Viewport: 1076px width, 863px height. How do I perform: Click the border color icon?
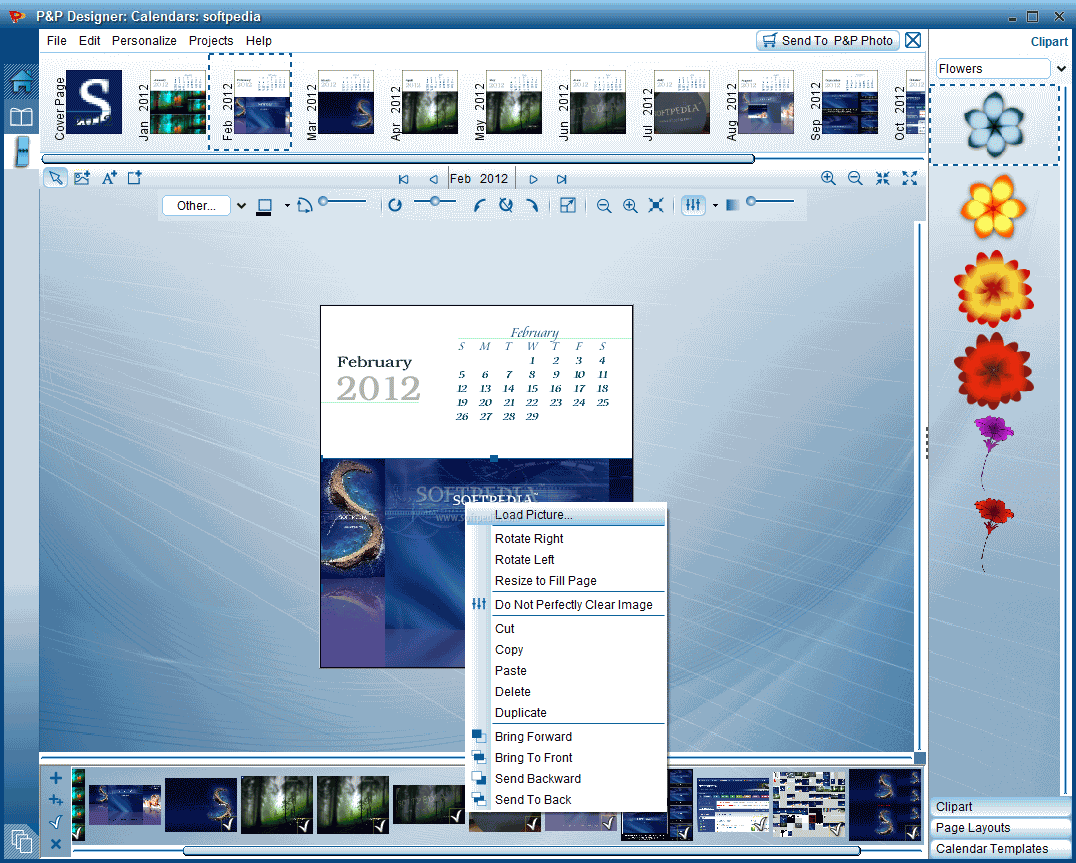tap(264, 206)
